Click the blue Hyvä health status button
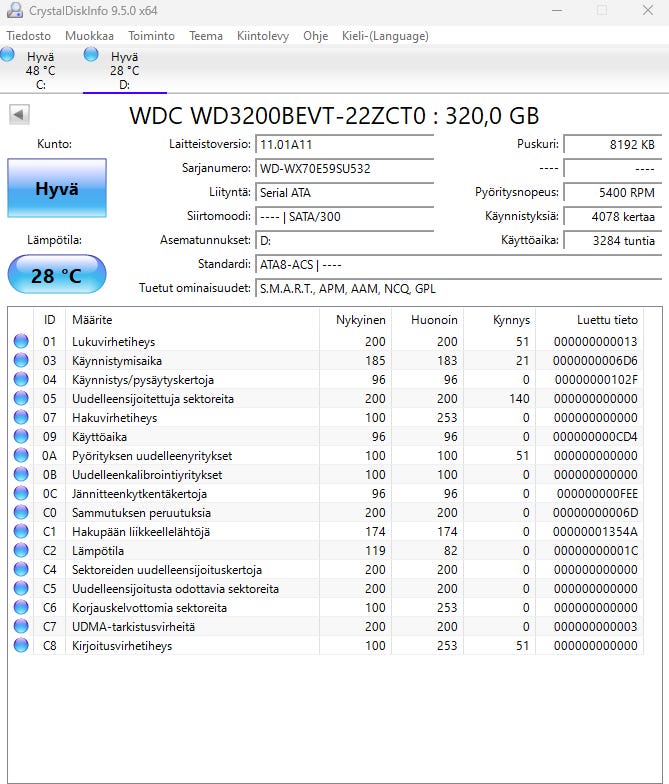 coord(57,188)
